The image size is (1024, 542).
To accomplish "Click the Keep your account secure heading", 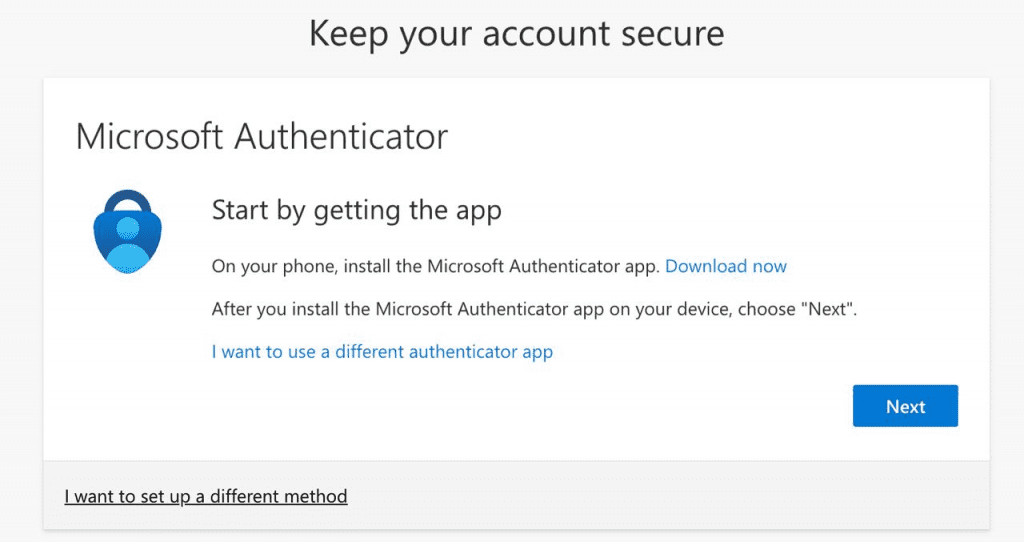I will tap(516, 33).
